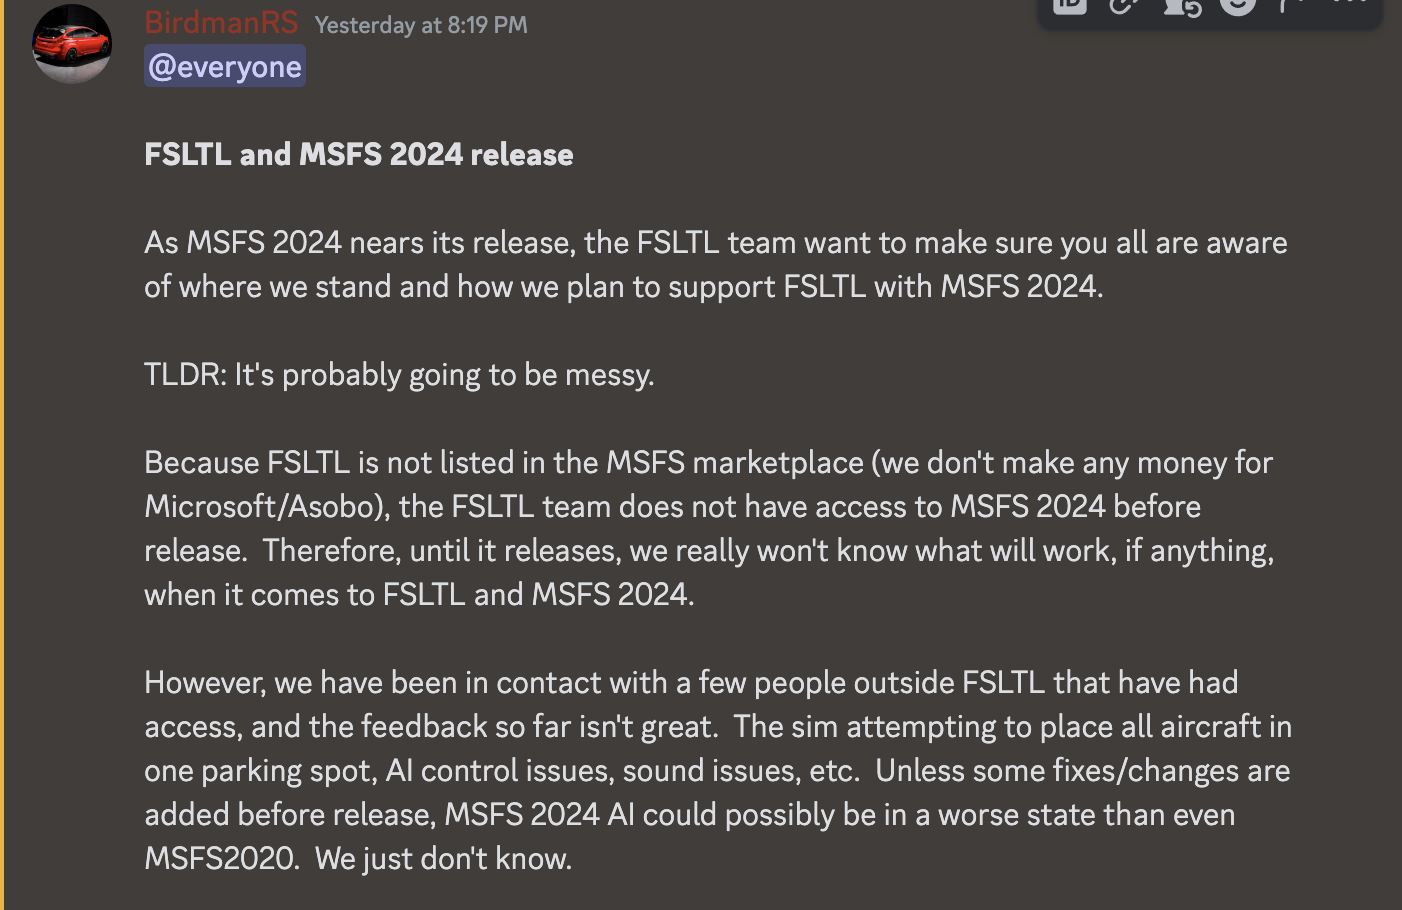Click the bold 'FSLTL and MSFS 2024 release' heading
Viewport: 1402px width, 910px height.
[x=359, y=155]
